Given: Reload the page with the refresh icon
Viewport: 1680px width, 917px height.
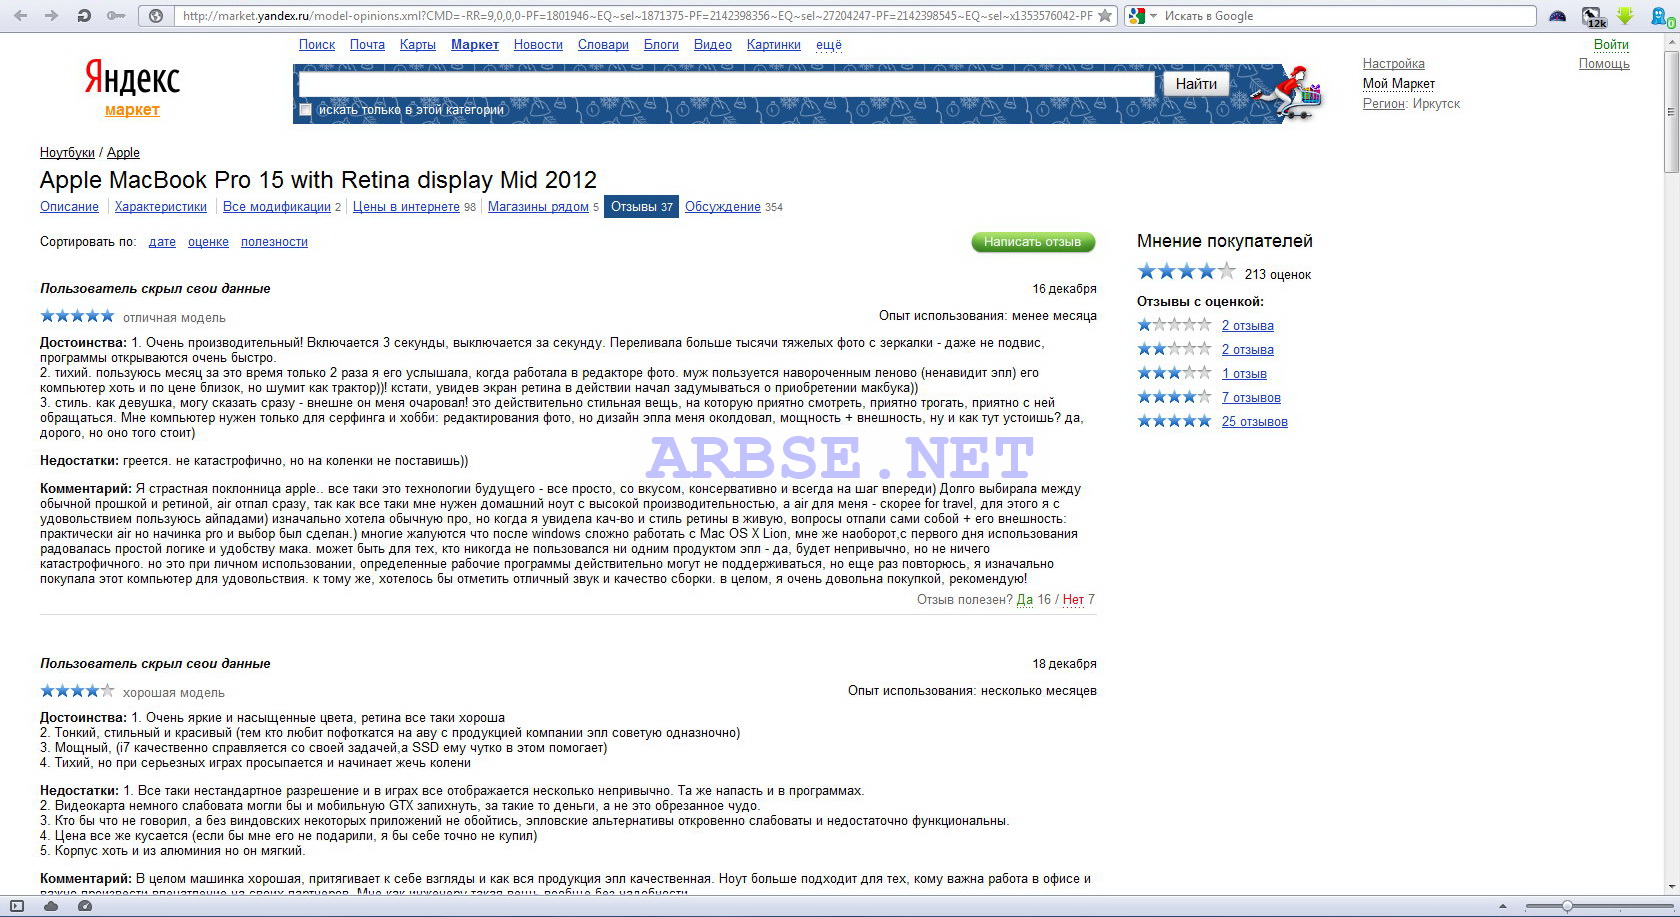Looking at the screenshot, I should (x=84, y=16).
